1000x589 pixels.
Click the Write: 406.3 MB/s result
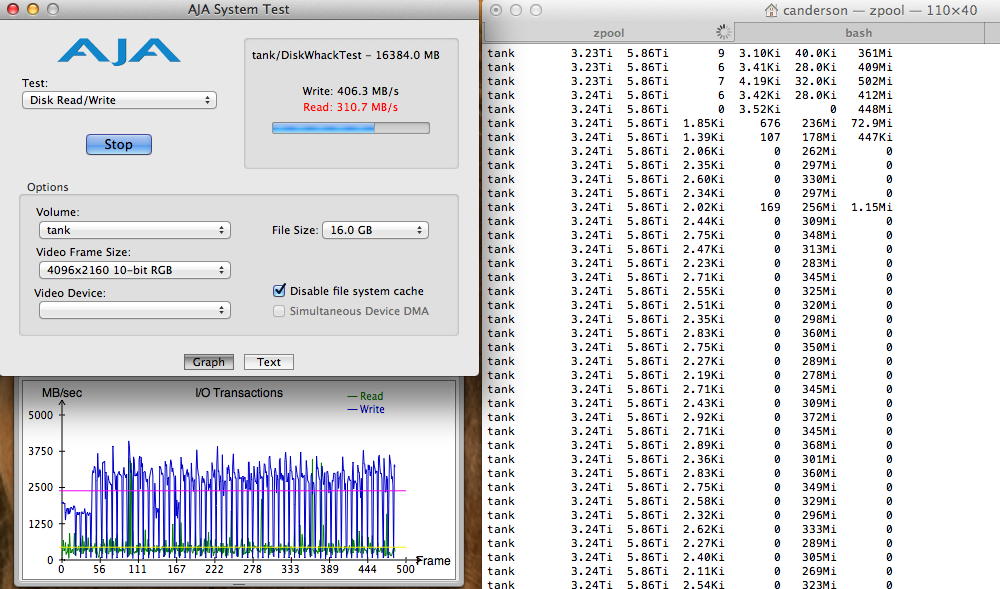351,91
